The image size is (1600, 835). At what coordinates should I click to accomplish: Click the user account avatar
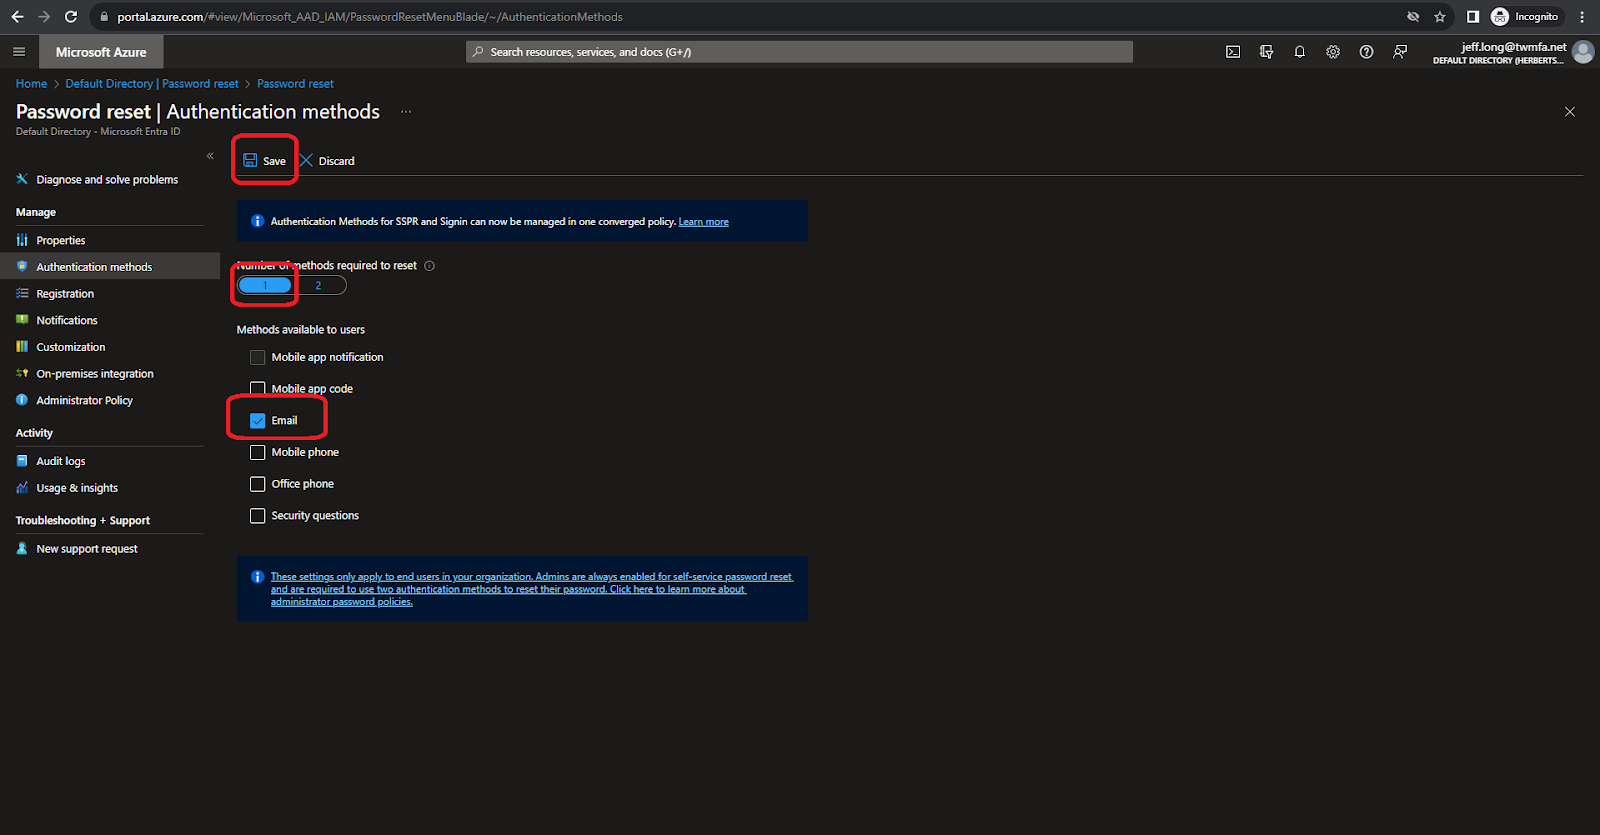(x=1583, y=52)
